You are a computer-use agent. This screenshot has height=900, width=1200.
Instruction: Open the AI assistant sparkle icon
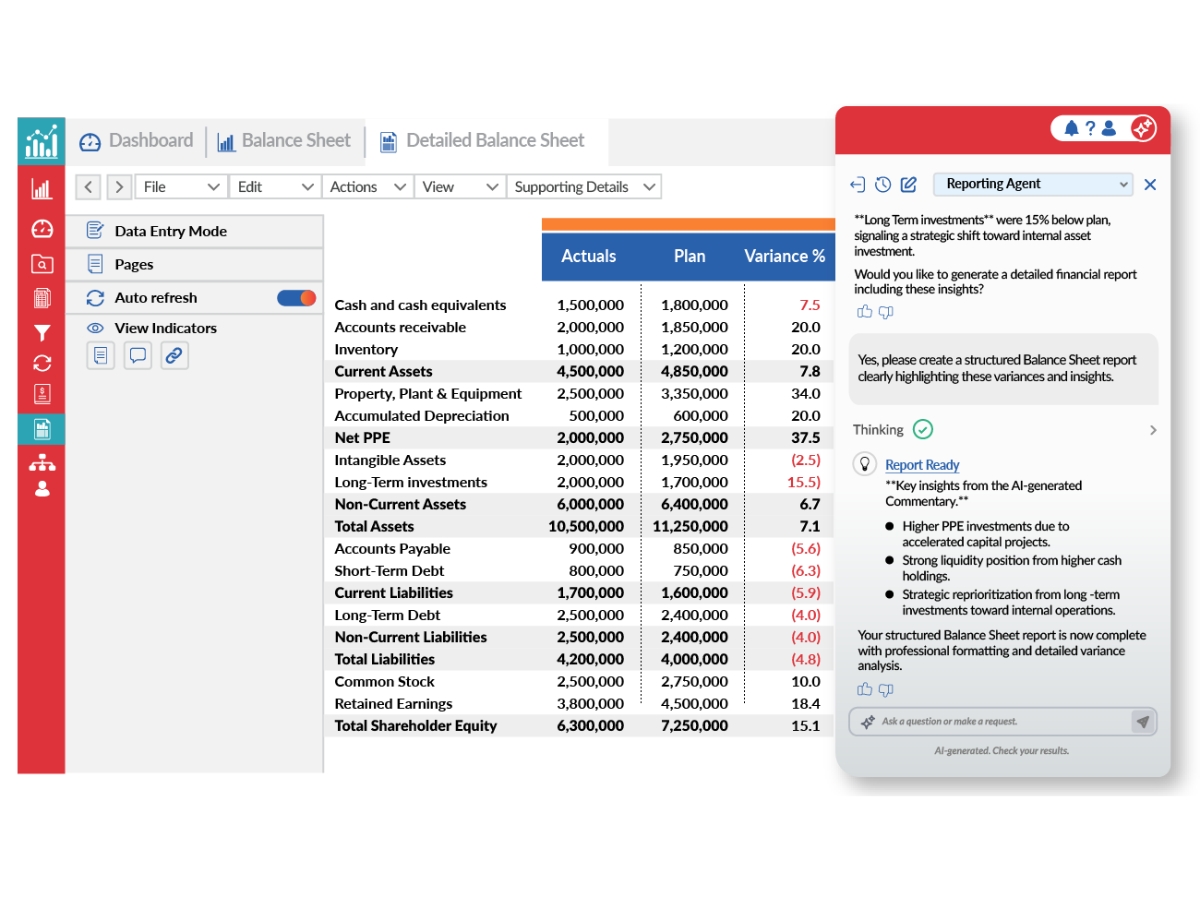click(1143, 128)
